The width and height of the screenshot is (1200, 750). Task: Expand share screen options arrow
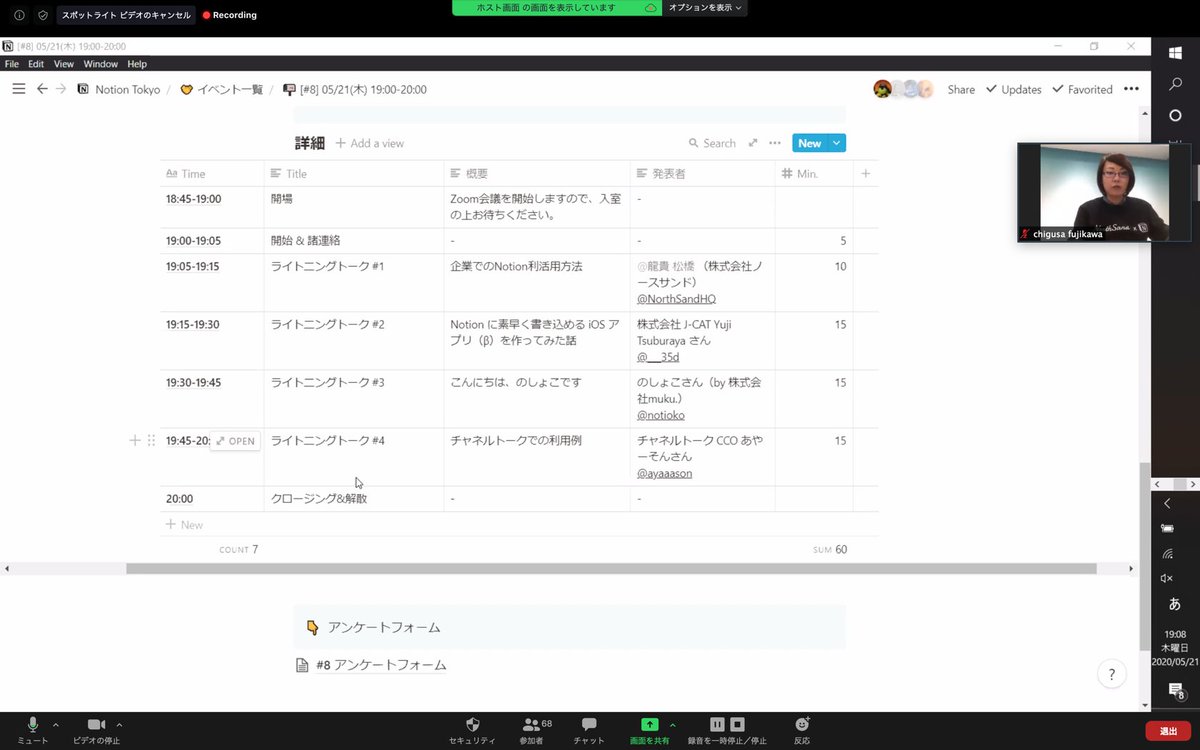pyautogui.click(x=672, y=724)
